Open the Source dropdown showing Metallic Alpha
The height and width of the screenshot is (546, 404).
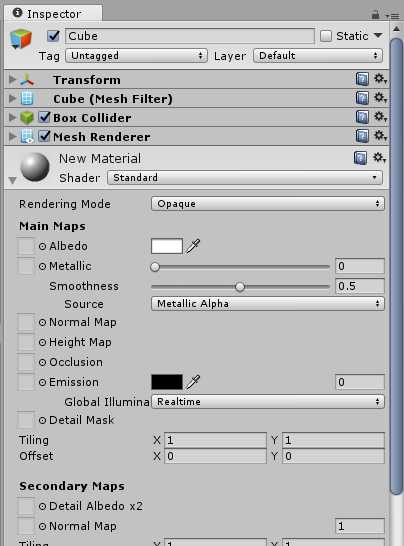pos(268,304)
